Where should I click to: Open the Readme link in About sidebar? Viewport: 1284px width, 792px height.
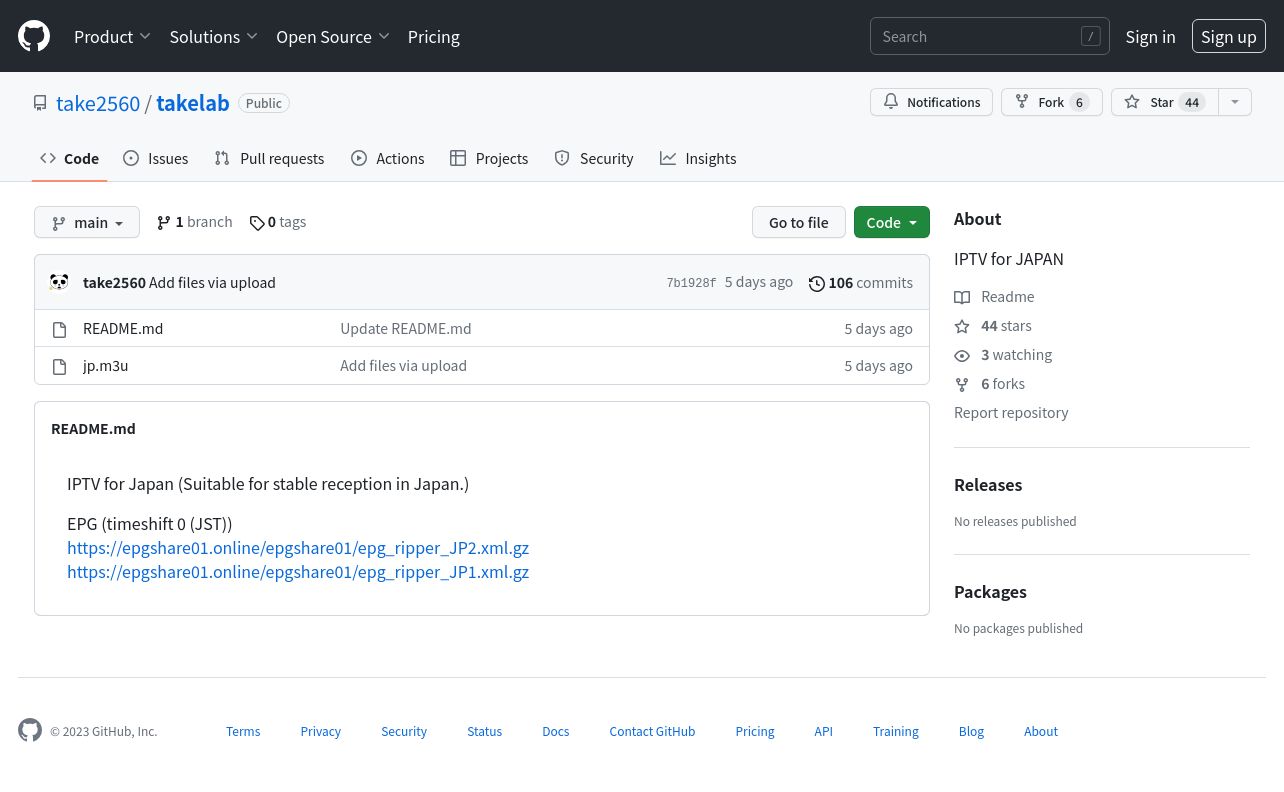tap(995, 297)
